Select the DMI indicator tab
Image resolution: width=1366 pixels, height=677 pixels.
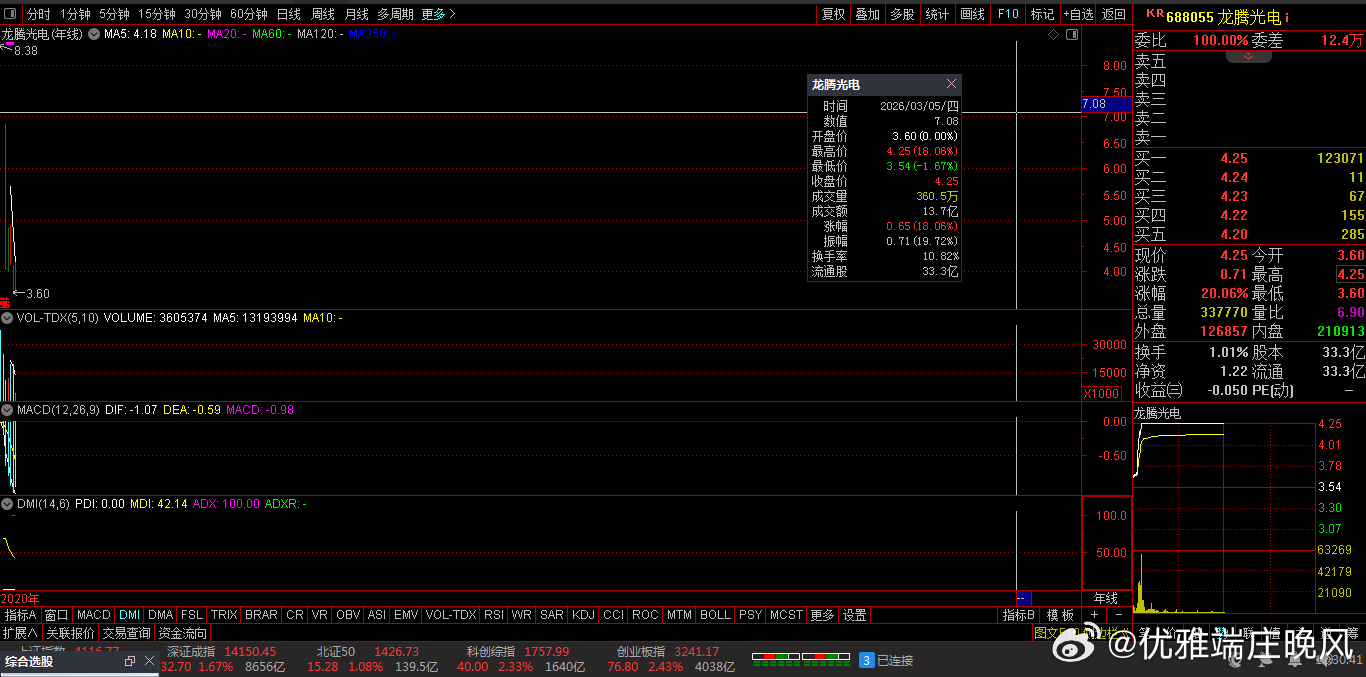129,615
